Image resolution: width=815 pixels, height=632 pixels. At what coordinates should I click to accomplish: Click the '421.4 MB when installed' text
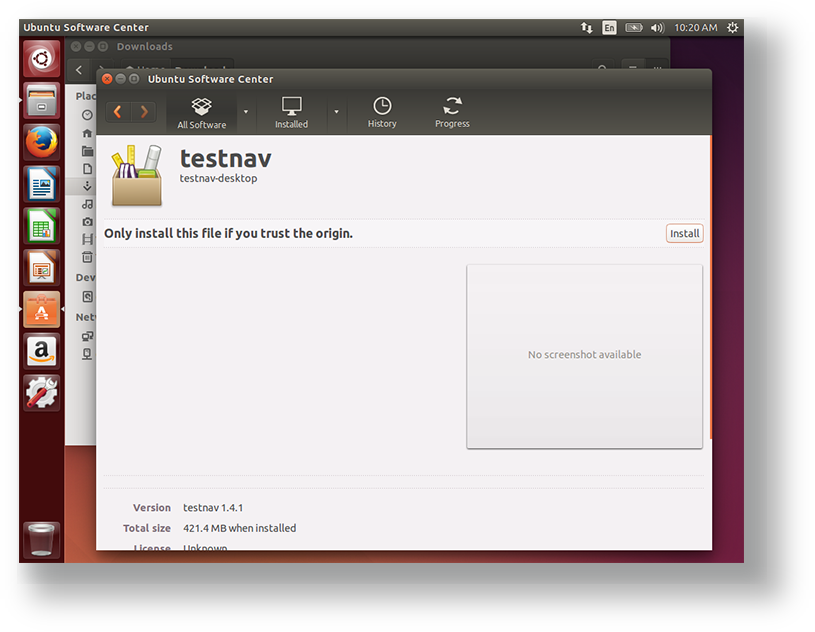coord(240,528)
